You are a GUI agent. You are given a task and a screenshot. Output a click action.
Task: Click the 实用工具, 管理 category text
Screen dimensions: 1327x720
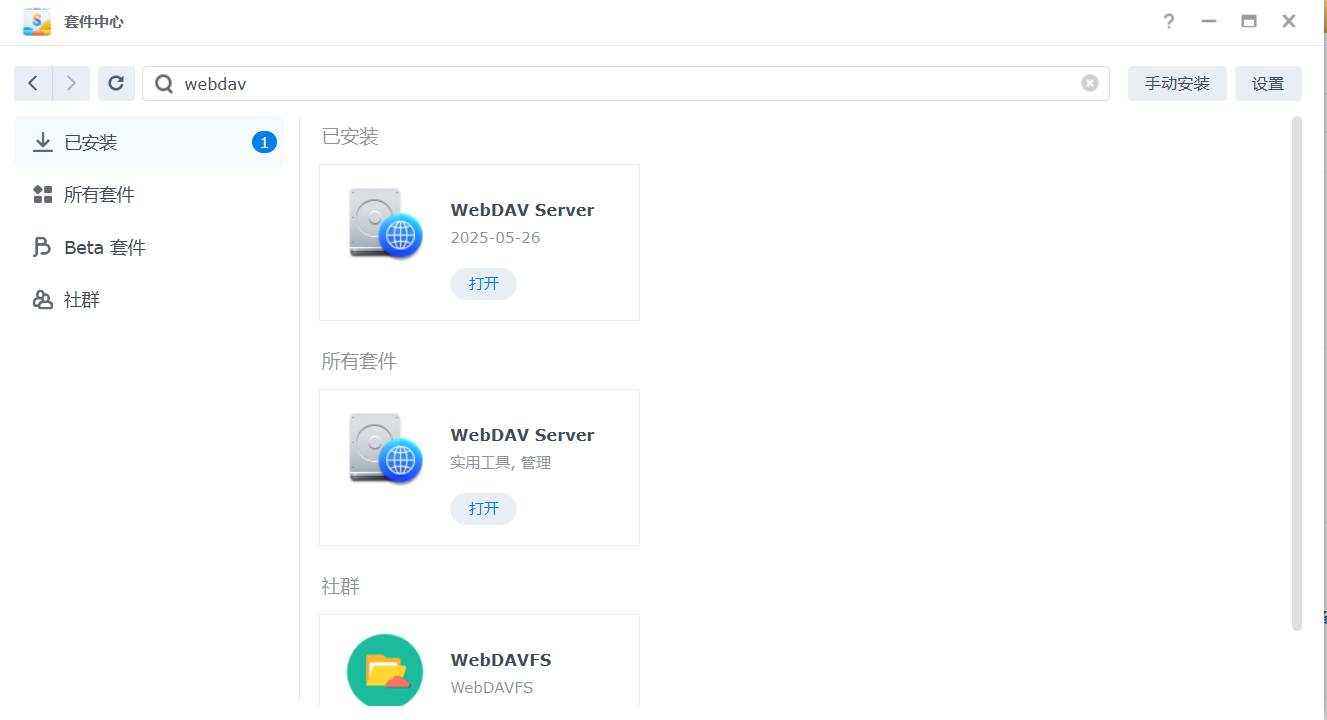(x=501, y=463)
